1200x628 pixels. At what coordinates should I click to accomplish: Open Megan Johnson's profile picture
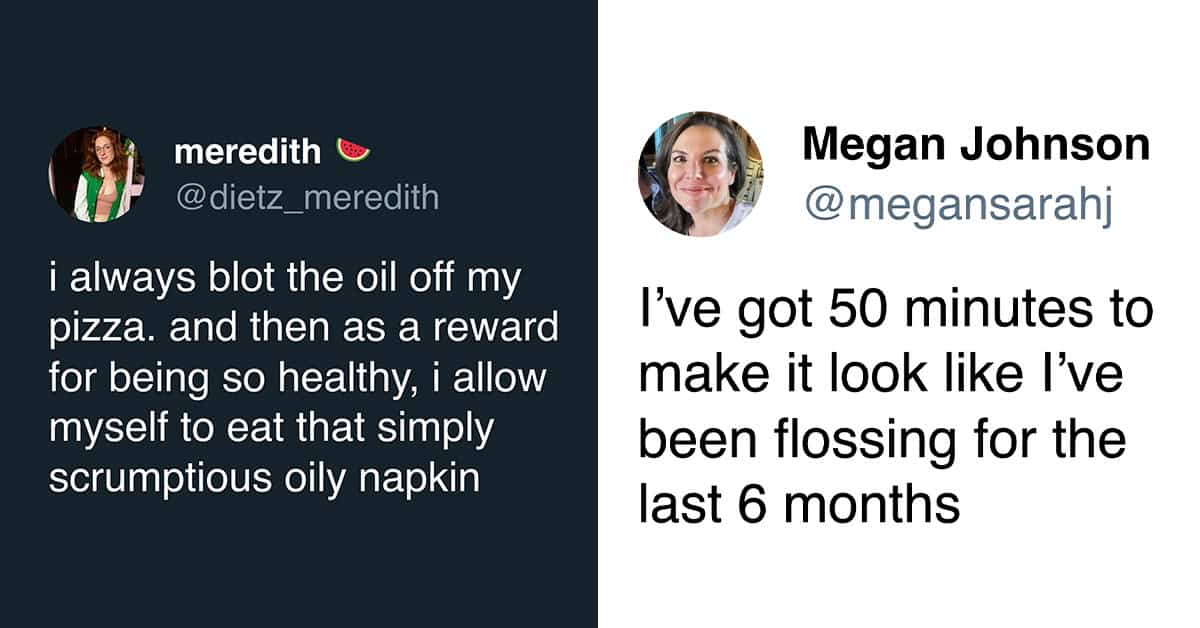tap(700, 174)
